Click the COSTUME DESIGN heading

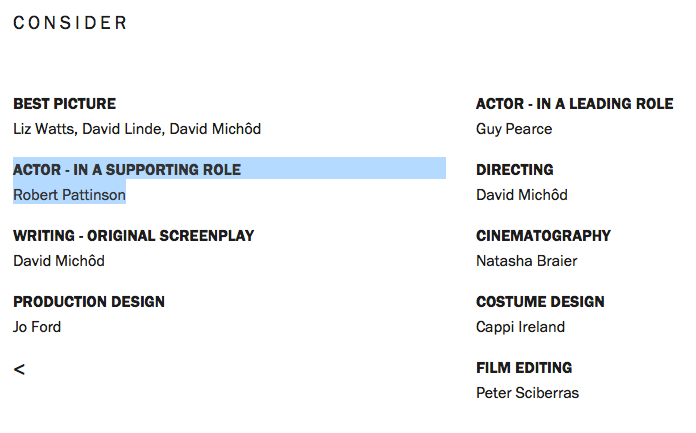(540, 302)
